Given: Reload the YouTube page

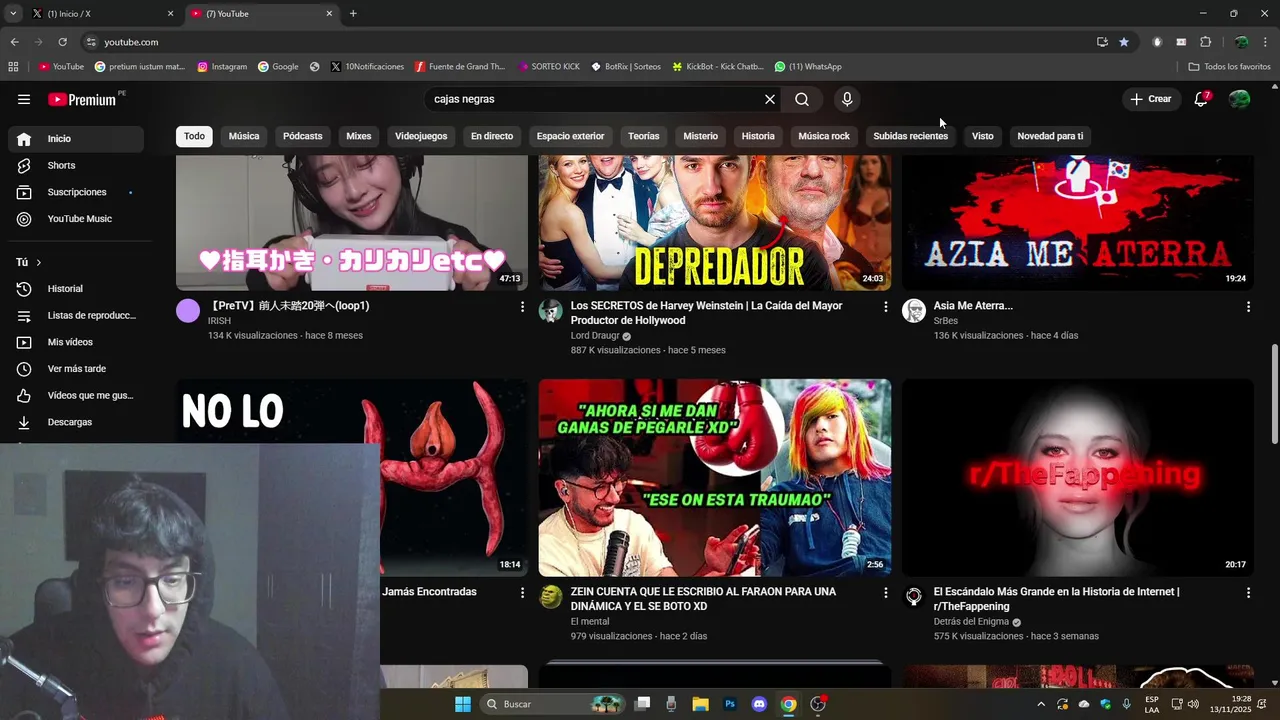Looking at the screenshot, I should [62, 42].
